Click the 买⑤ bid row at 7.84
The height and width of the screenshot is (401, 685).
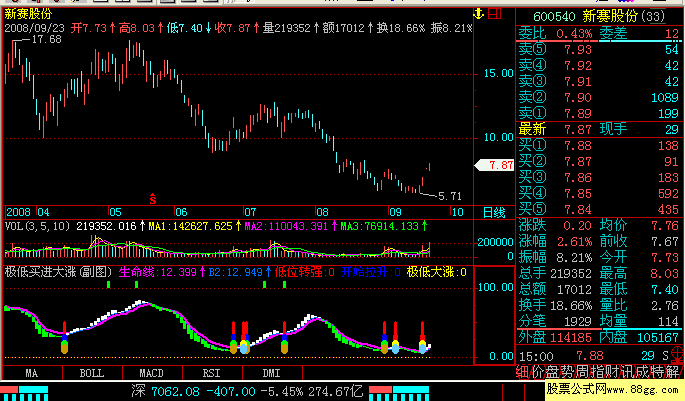[x=599, y=210]
